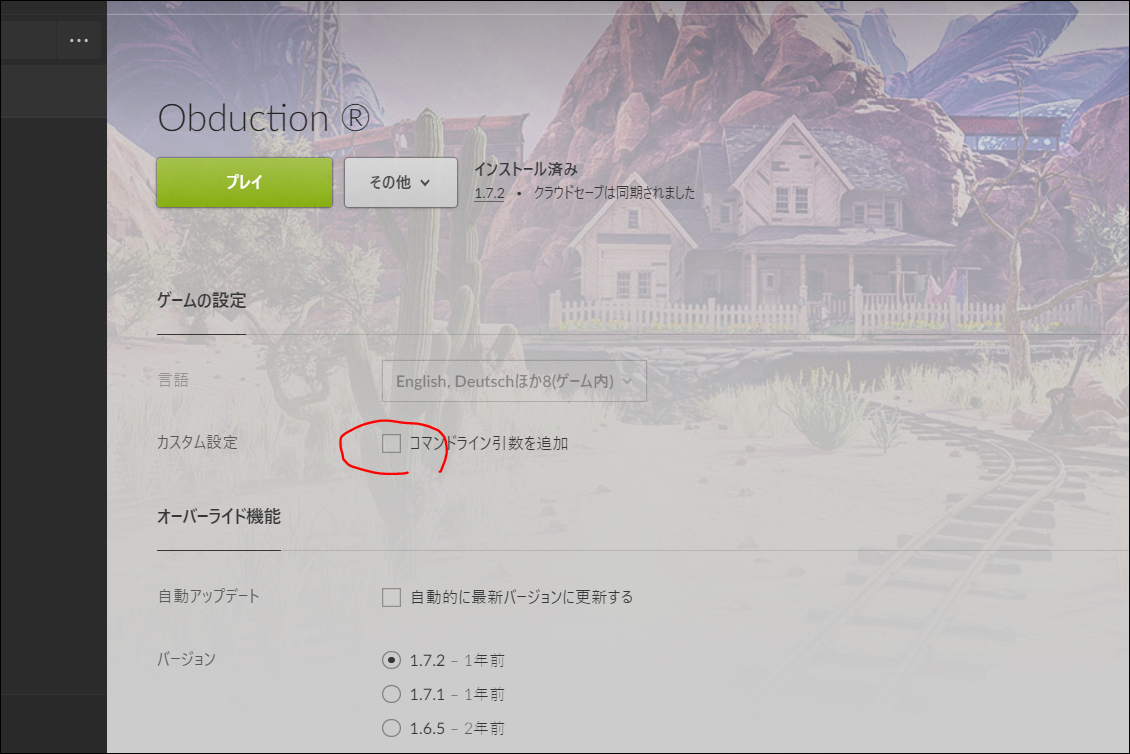Select version 1.7.2 radio button
1130x754 pixels.
point(391,660)
